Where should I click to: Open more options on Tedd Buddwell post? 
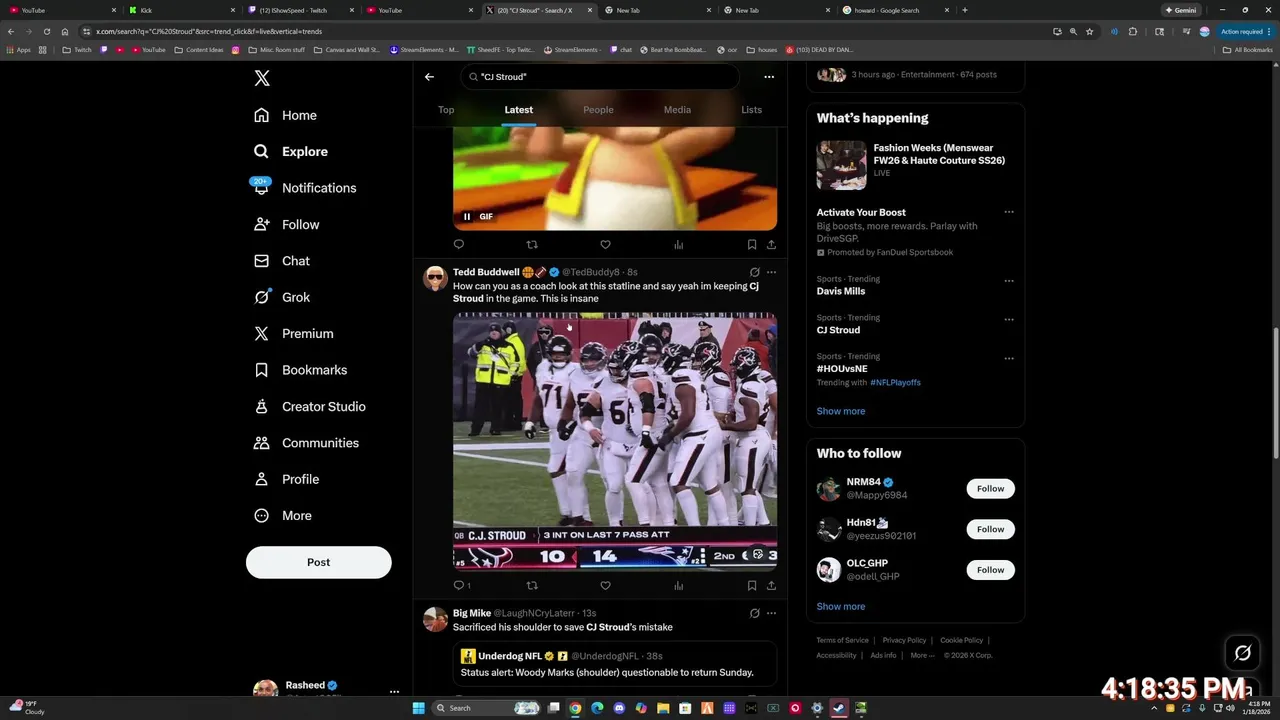click(x=771, y=272)
